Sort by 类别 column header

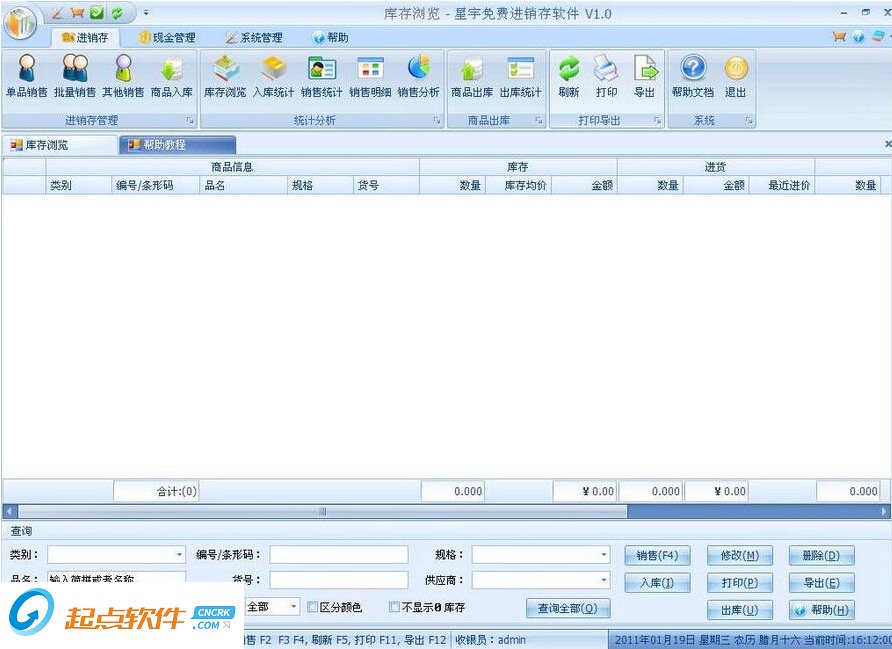79,185
